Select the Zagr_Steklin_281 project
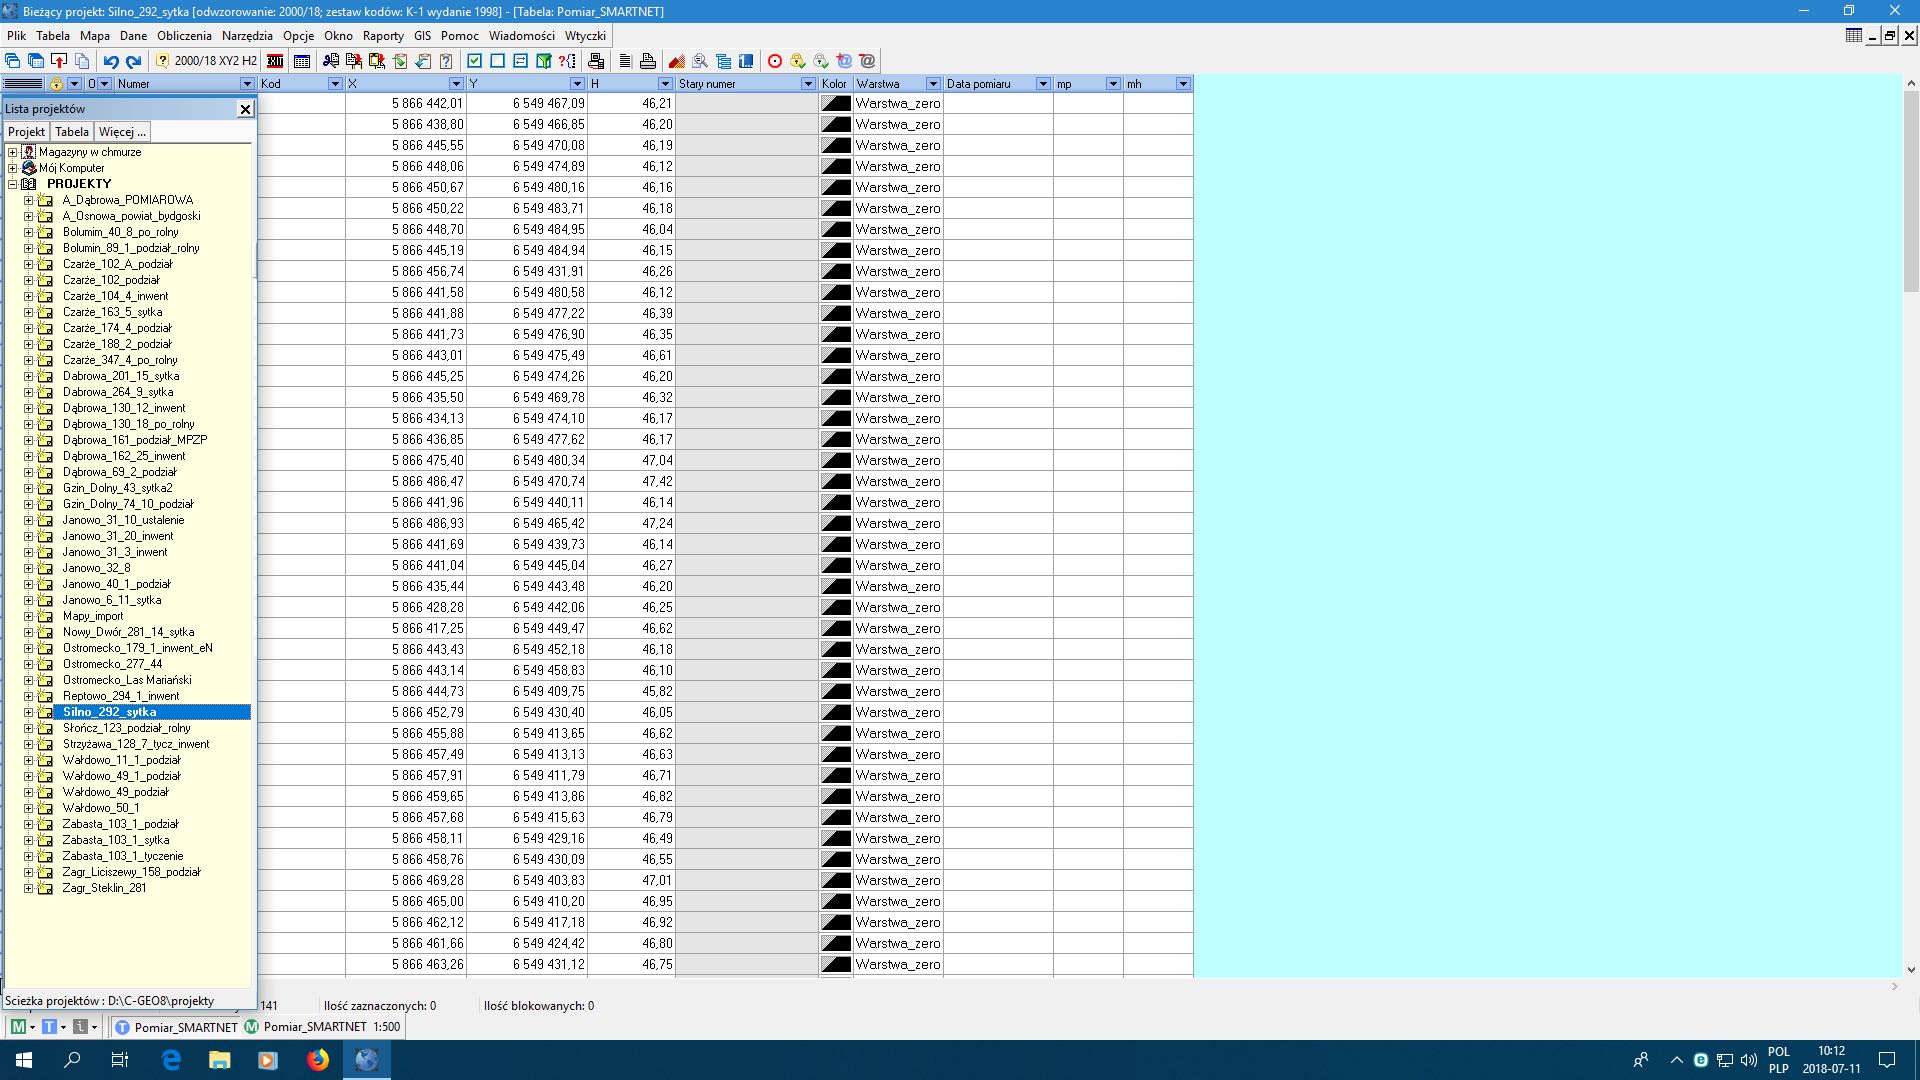 pyautogui.click(x=104, y=888)
